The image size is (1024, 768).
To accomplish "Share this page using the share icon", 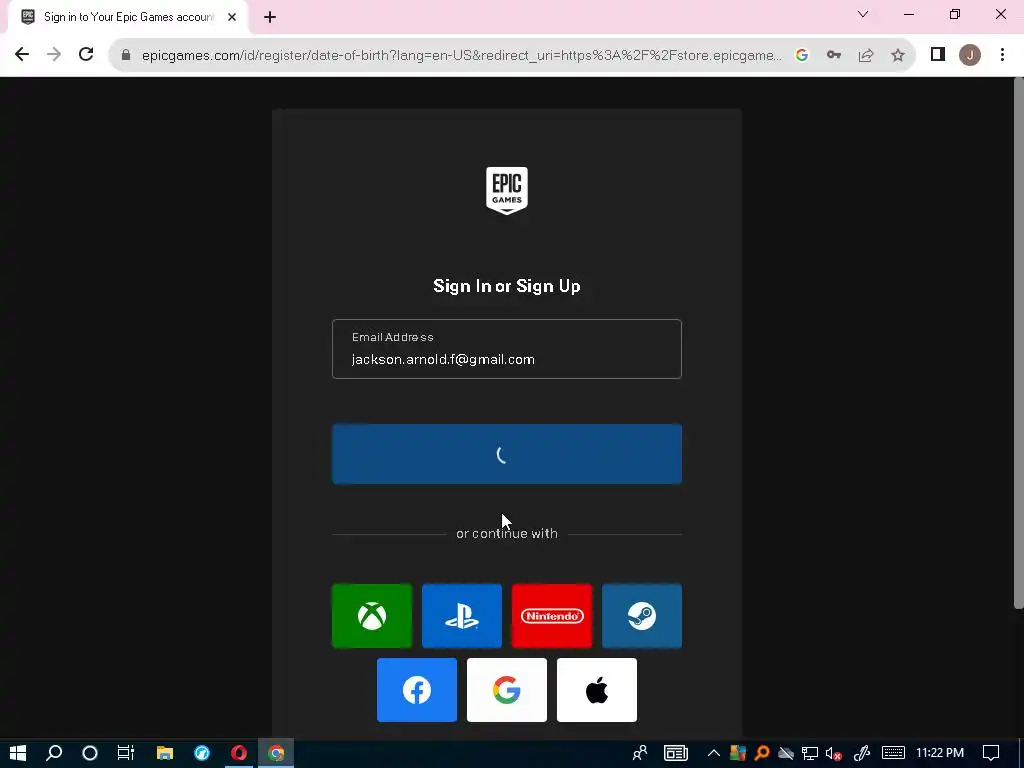I will coord(866,56).
